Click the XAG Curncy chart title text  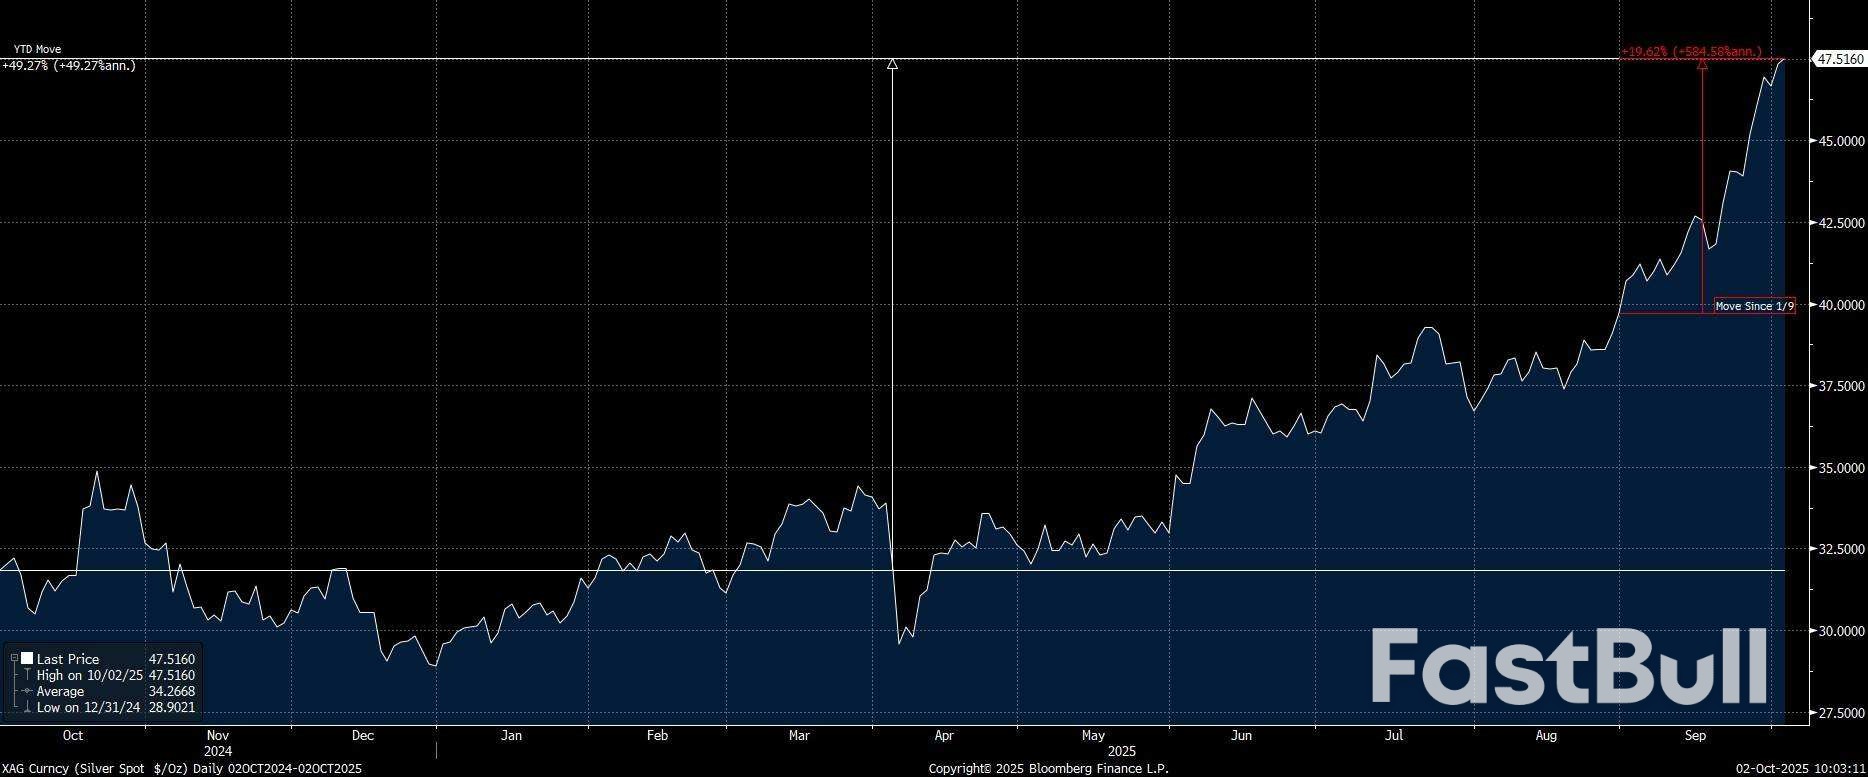[x=182, y=768]
